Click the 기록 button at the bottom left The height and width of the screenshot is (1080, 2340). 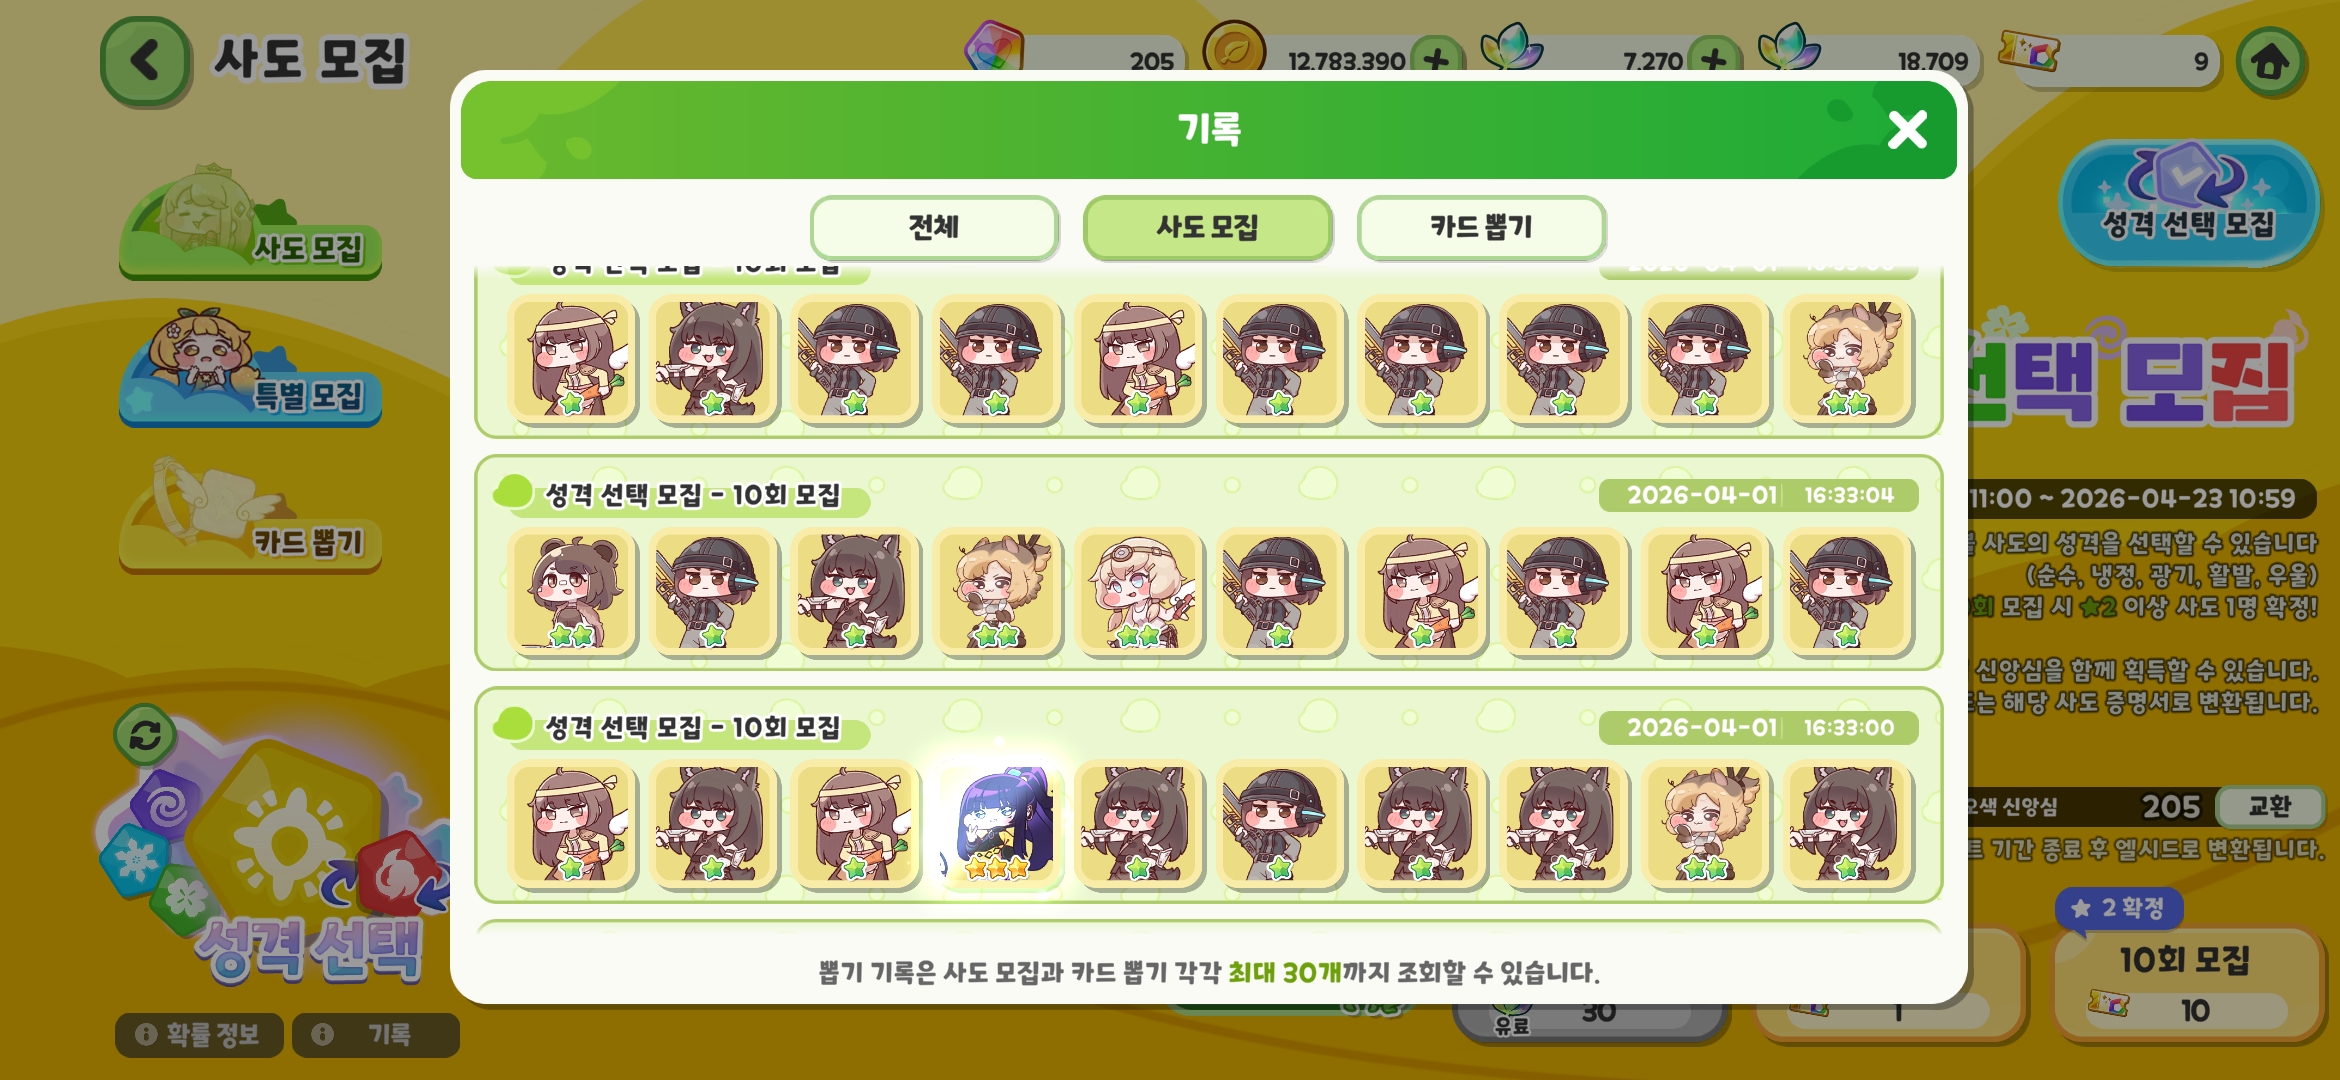[x=376, y=1034]
